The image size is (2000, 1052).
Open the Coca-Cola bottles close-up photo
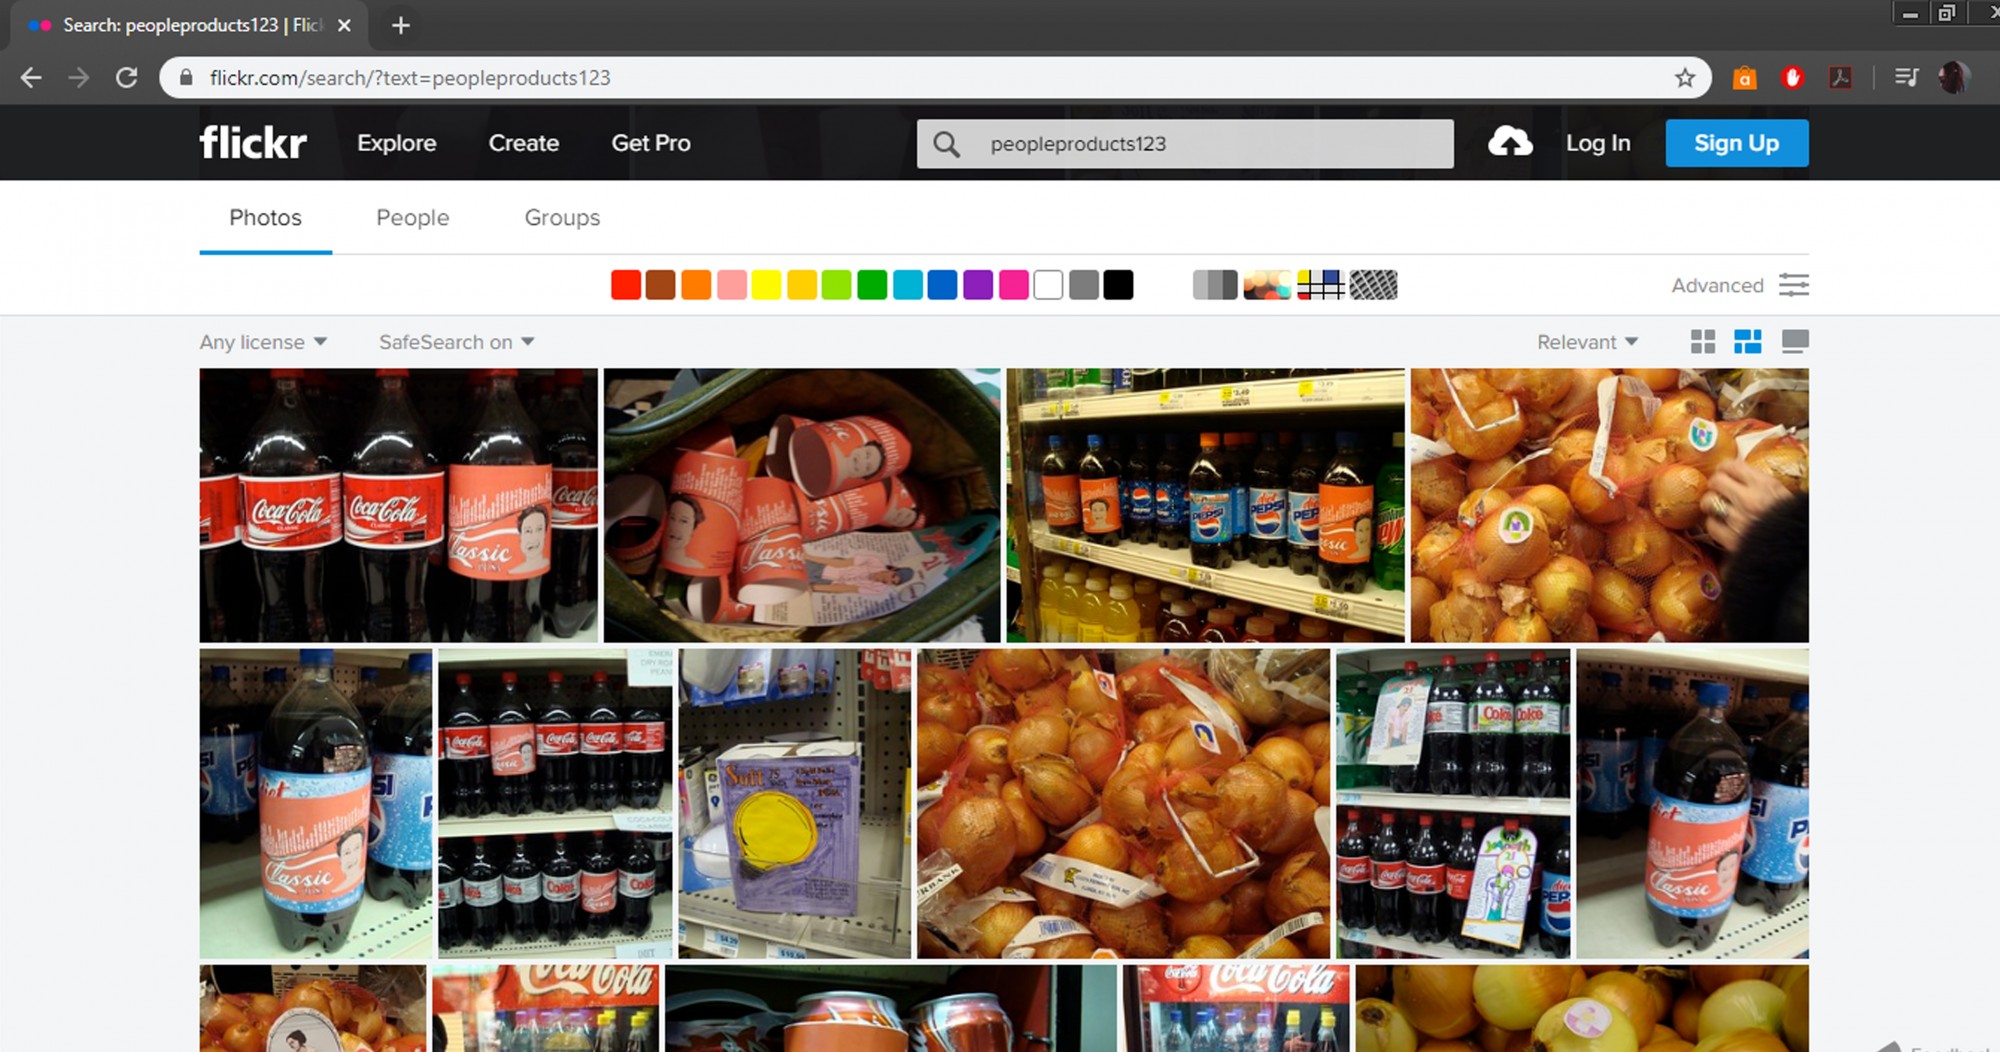(x=398, y=505)
